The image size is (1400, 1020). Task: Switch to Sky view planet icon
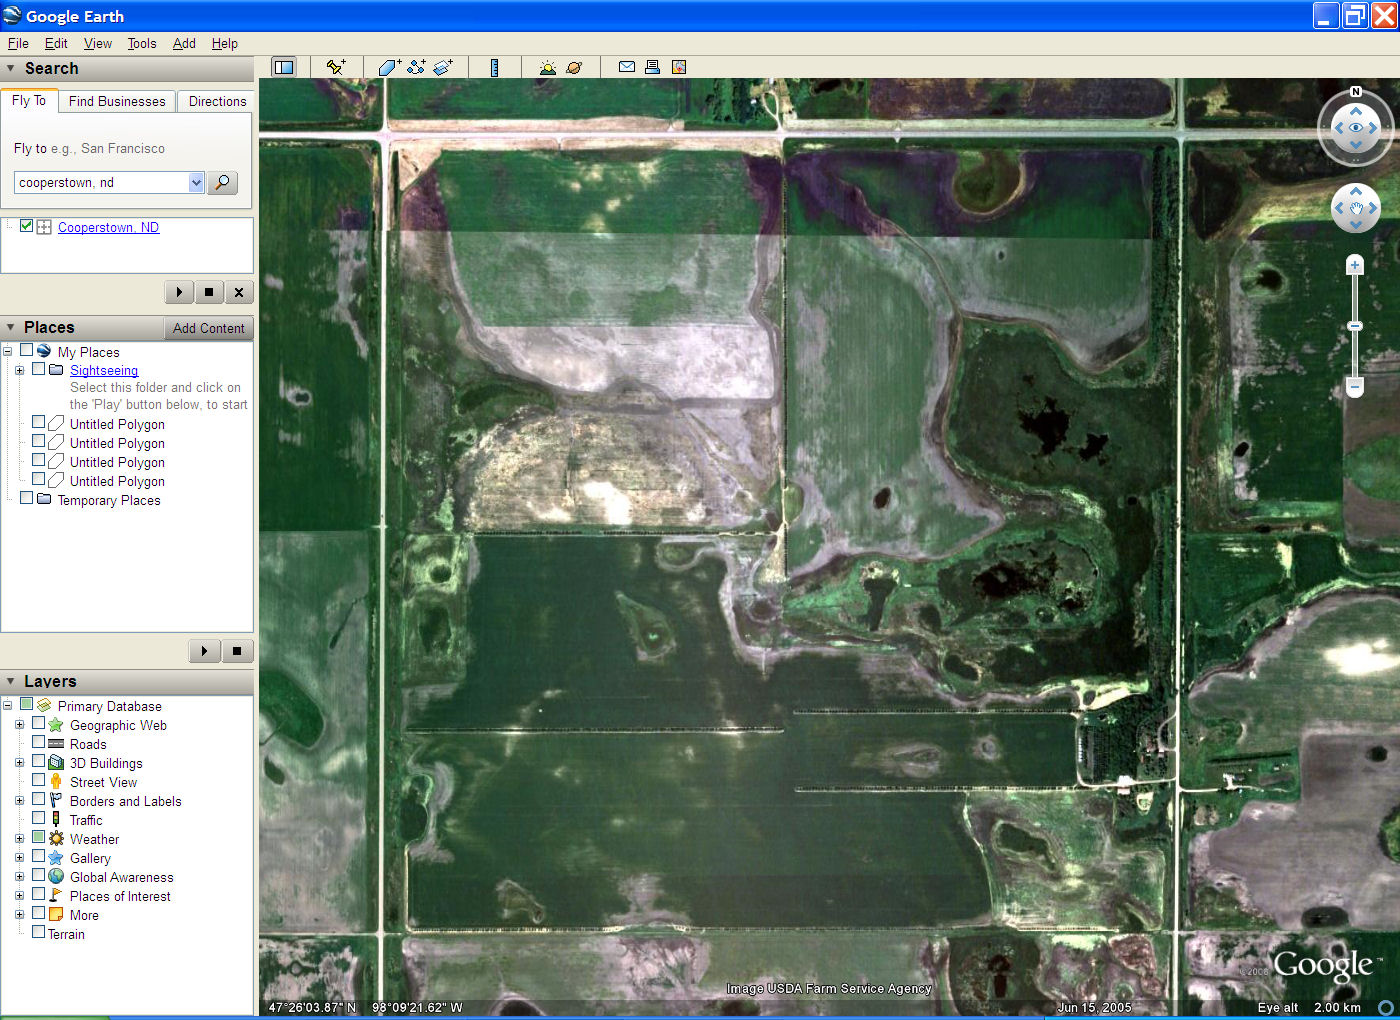tap(574, 67)
